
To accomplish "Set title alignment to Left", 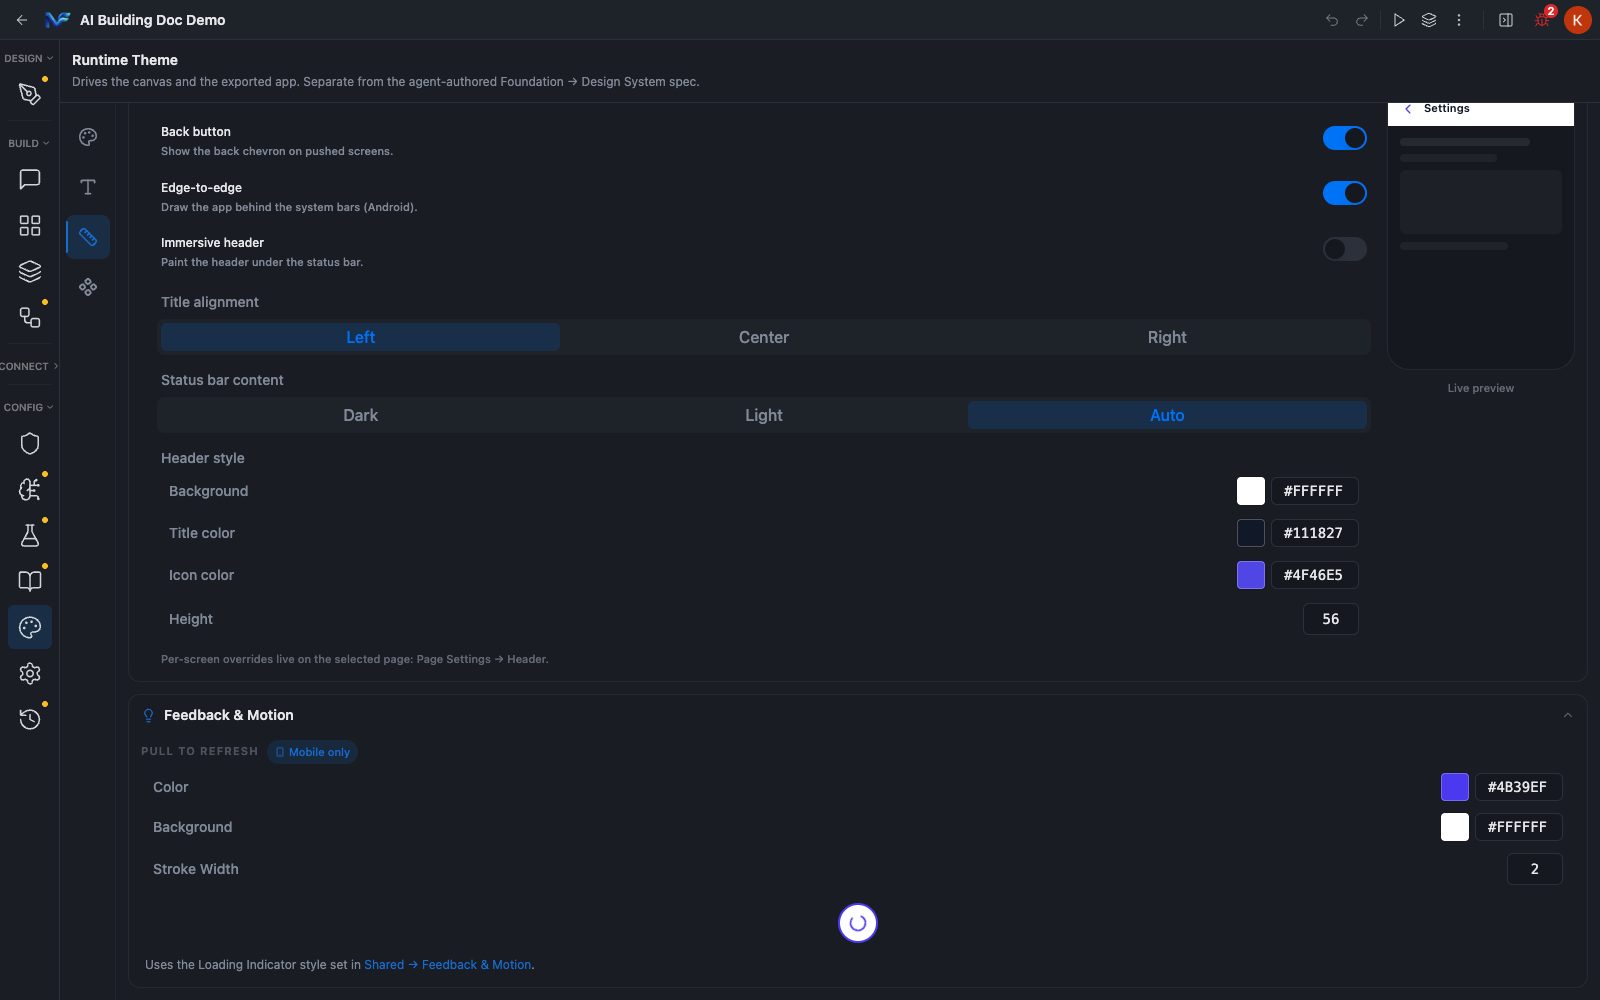I will click(x=360, y=337).
